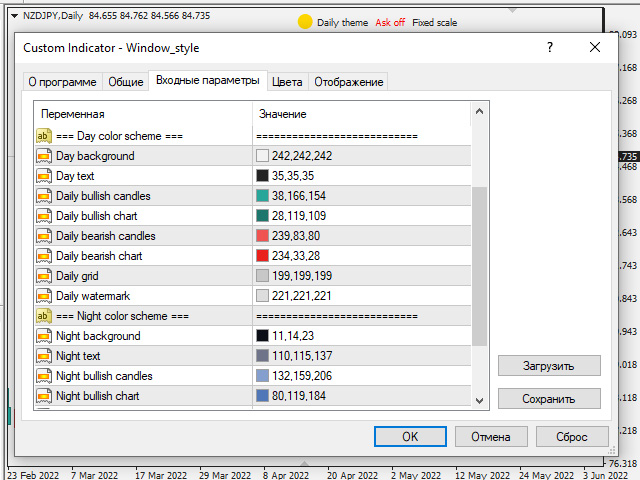The width and height of the screenshot is (640, 480).
Task: Click the Загрузить button
Action: [x=549, y=366]
